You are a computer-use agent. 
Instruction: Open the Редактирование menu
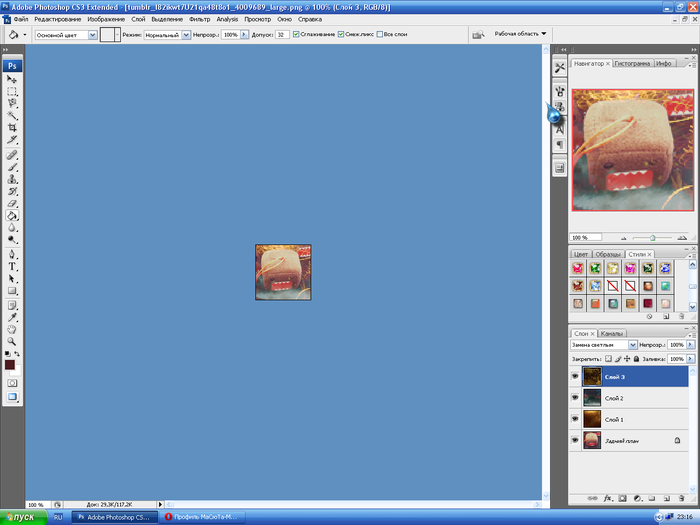click(x=58, y=19)
